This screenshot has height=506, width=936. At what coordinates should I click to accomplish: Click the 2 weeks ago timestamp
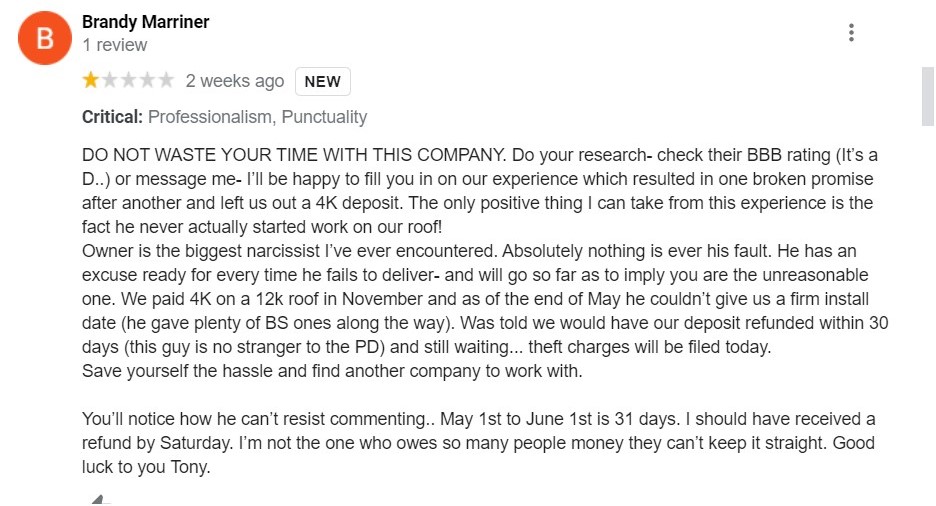235,81
